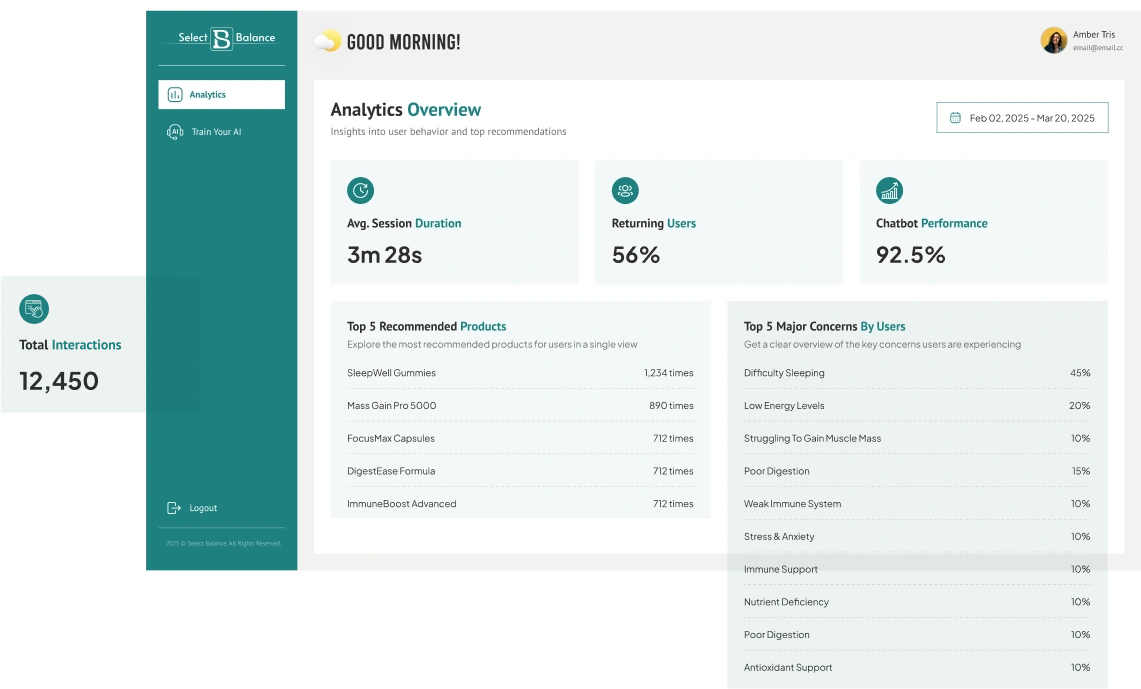Click the clock icon for Avg. Session Duration

(x=360, y=190)
